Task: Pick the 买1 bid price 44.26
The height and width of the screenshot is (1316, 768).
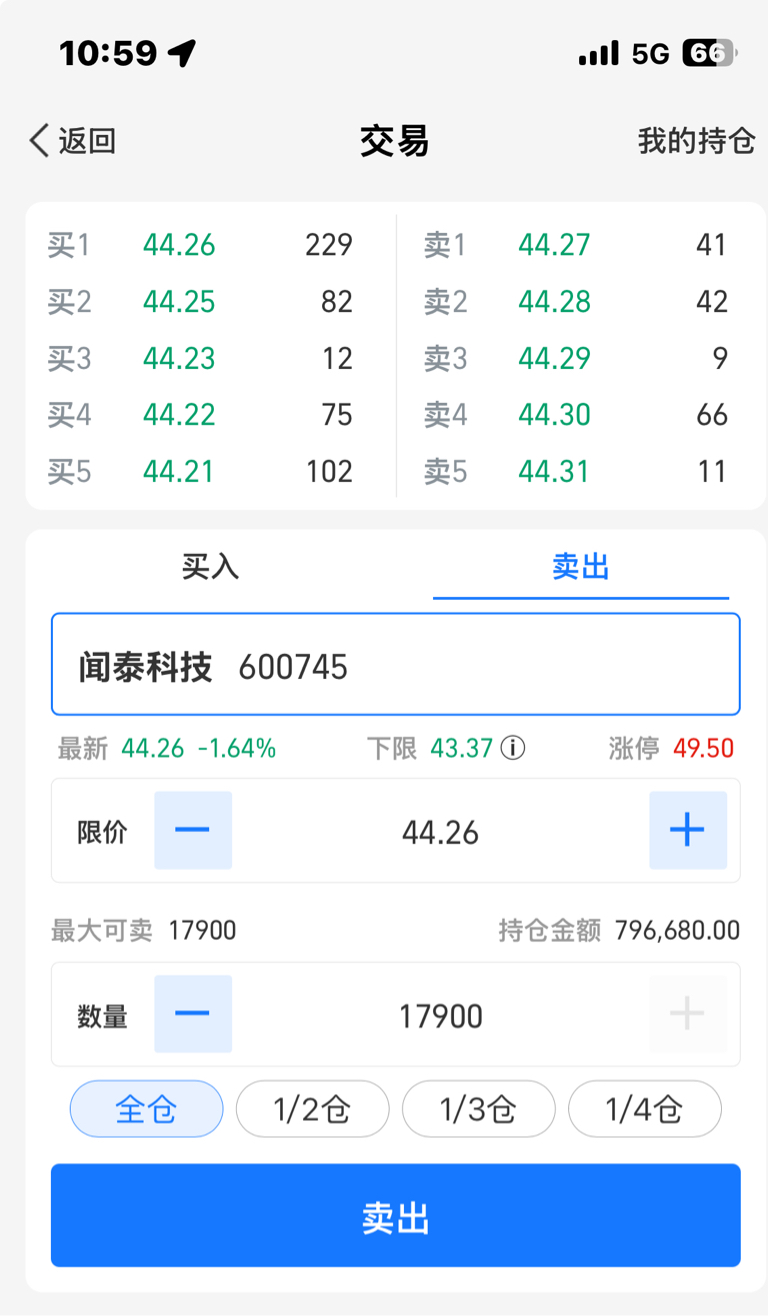Action: click(x=179, y=245)
